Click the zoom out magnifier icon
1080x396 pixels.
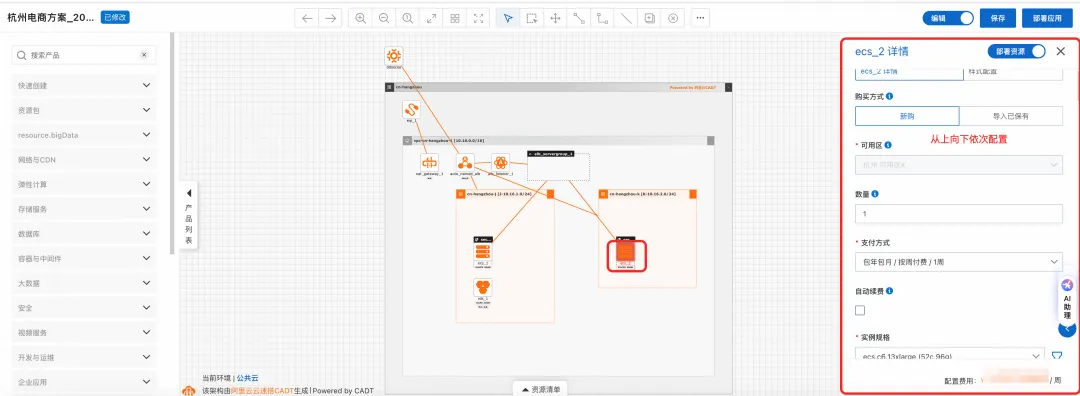click(x=384, y=18)
